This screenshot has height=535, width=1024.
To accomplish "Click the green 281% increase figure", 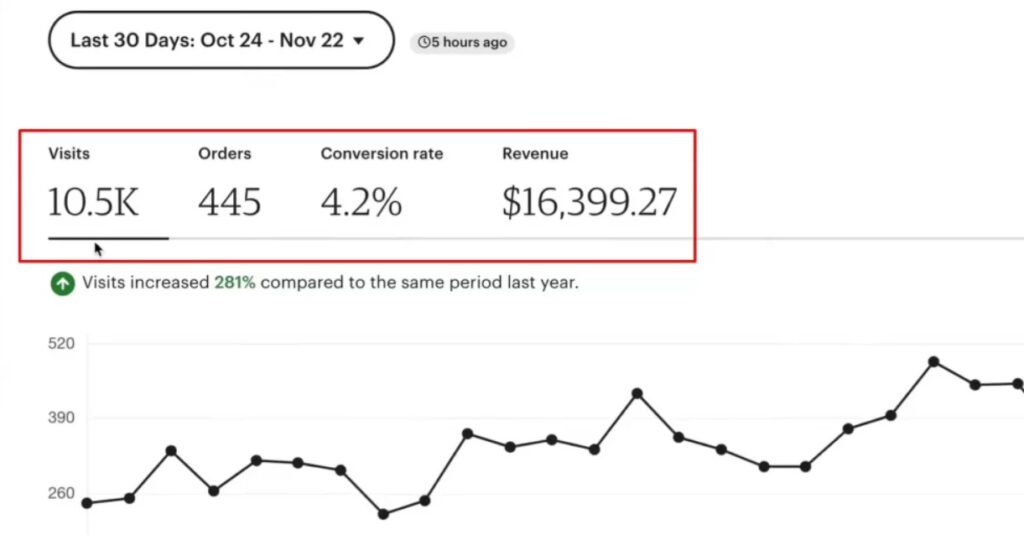I will [x=235, y=283].
